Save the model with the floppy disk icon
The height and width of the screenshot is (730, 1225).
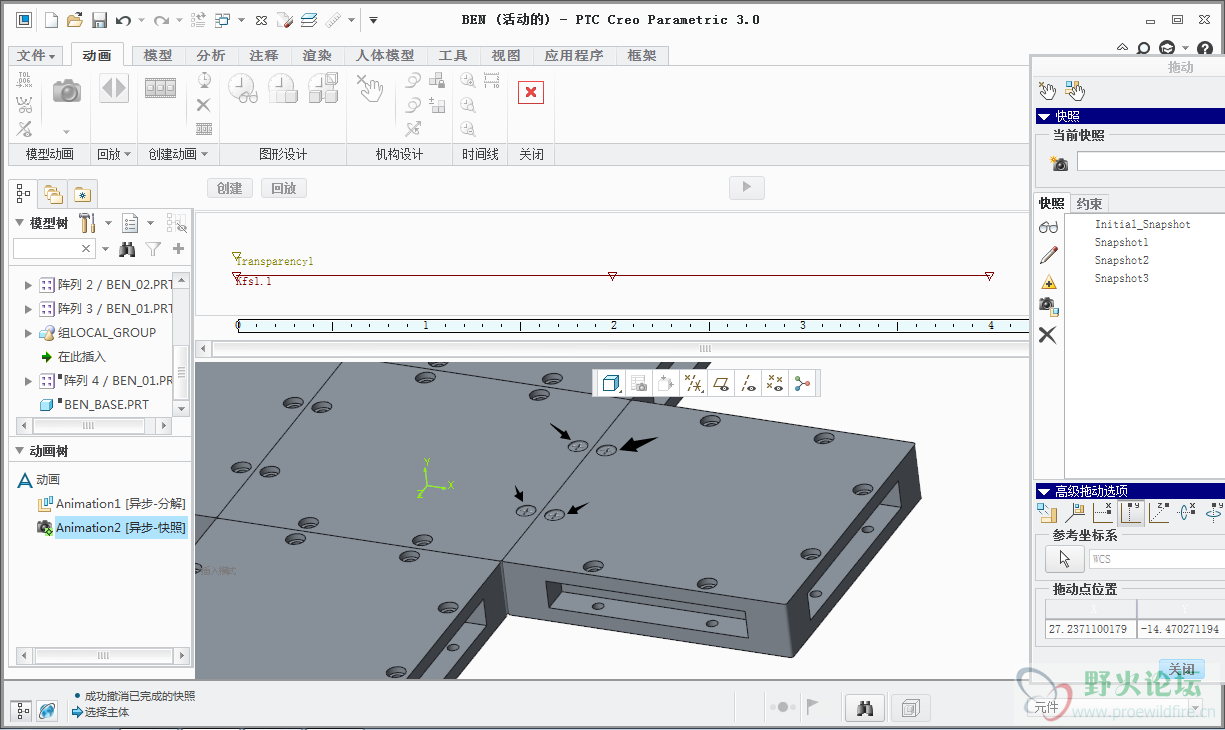[99, 19]
